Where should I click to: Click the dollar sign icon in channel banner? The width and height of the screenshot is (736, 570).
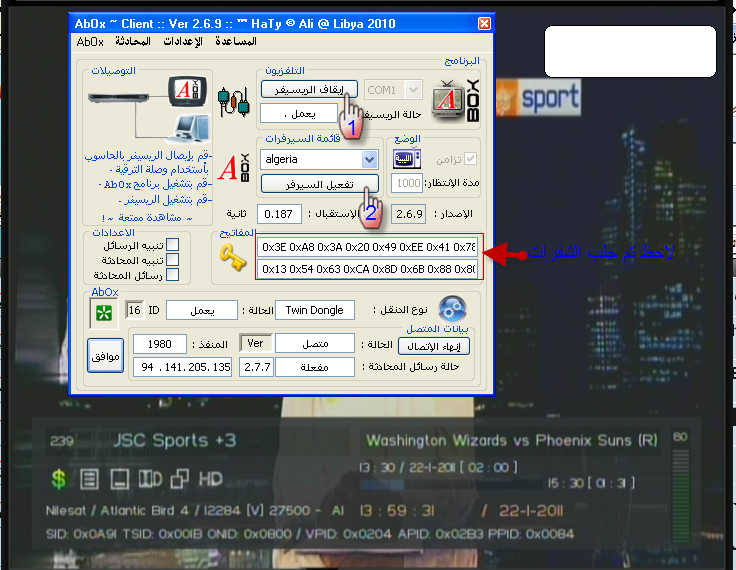59,479
